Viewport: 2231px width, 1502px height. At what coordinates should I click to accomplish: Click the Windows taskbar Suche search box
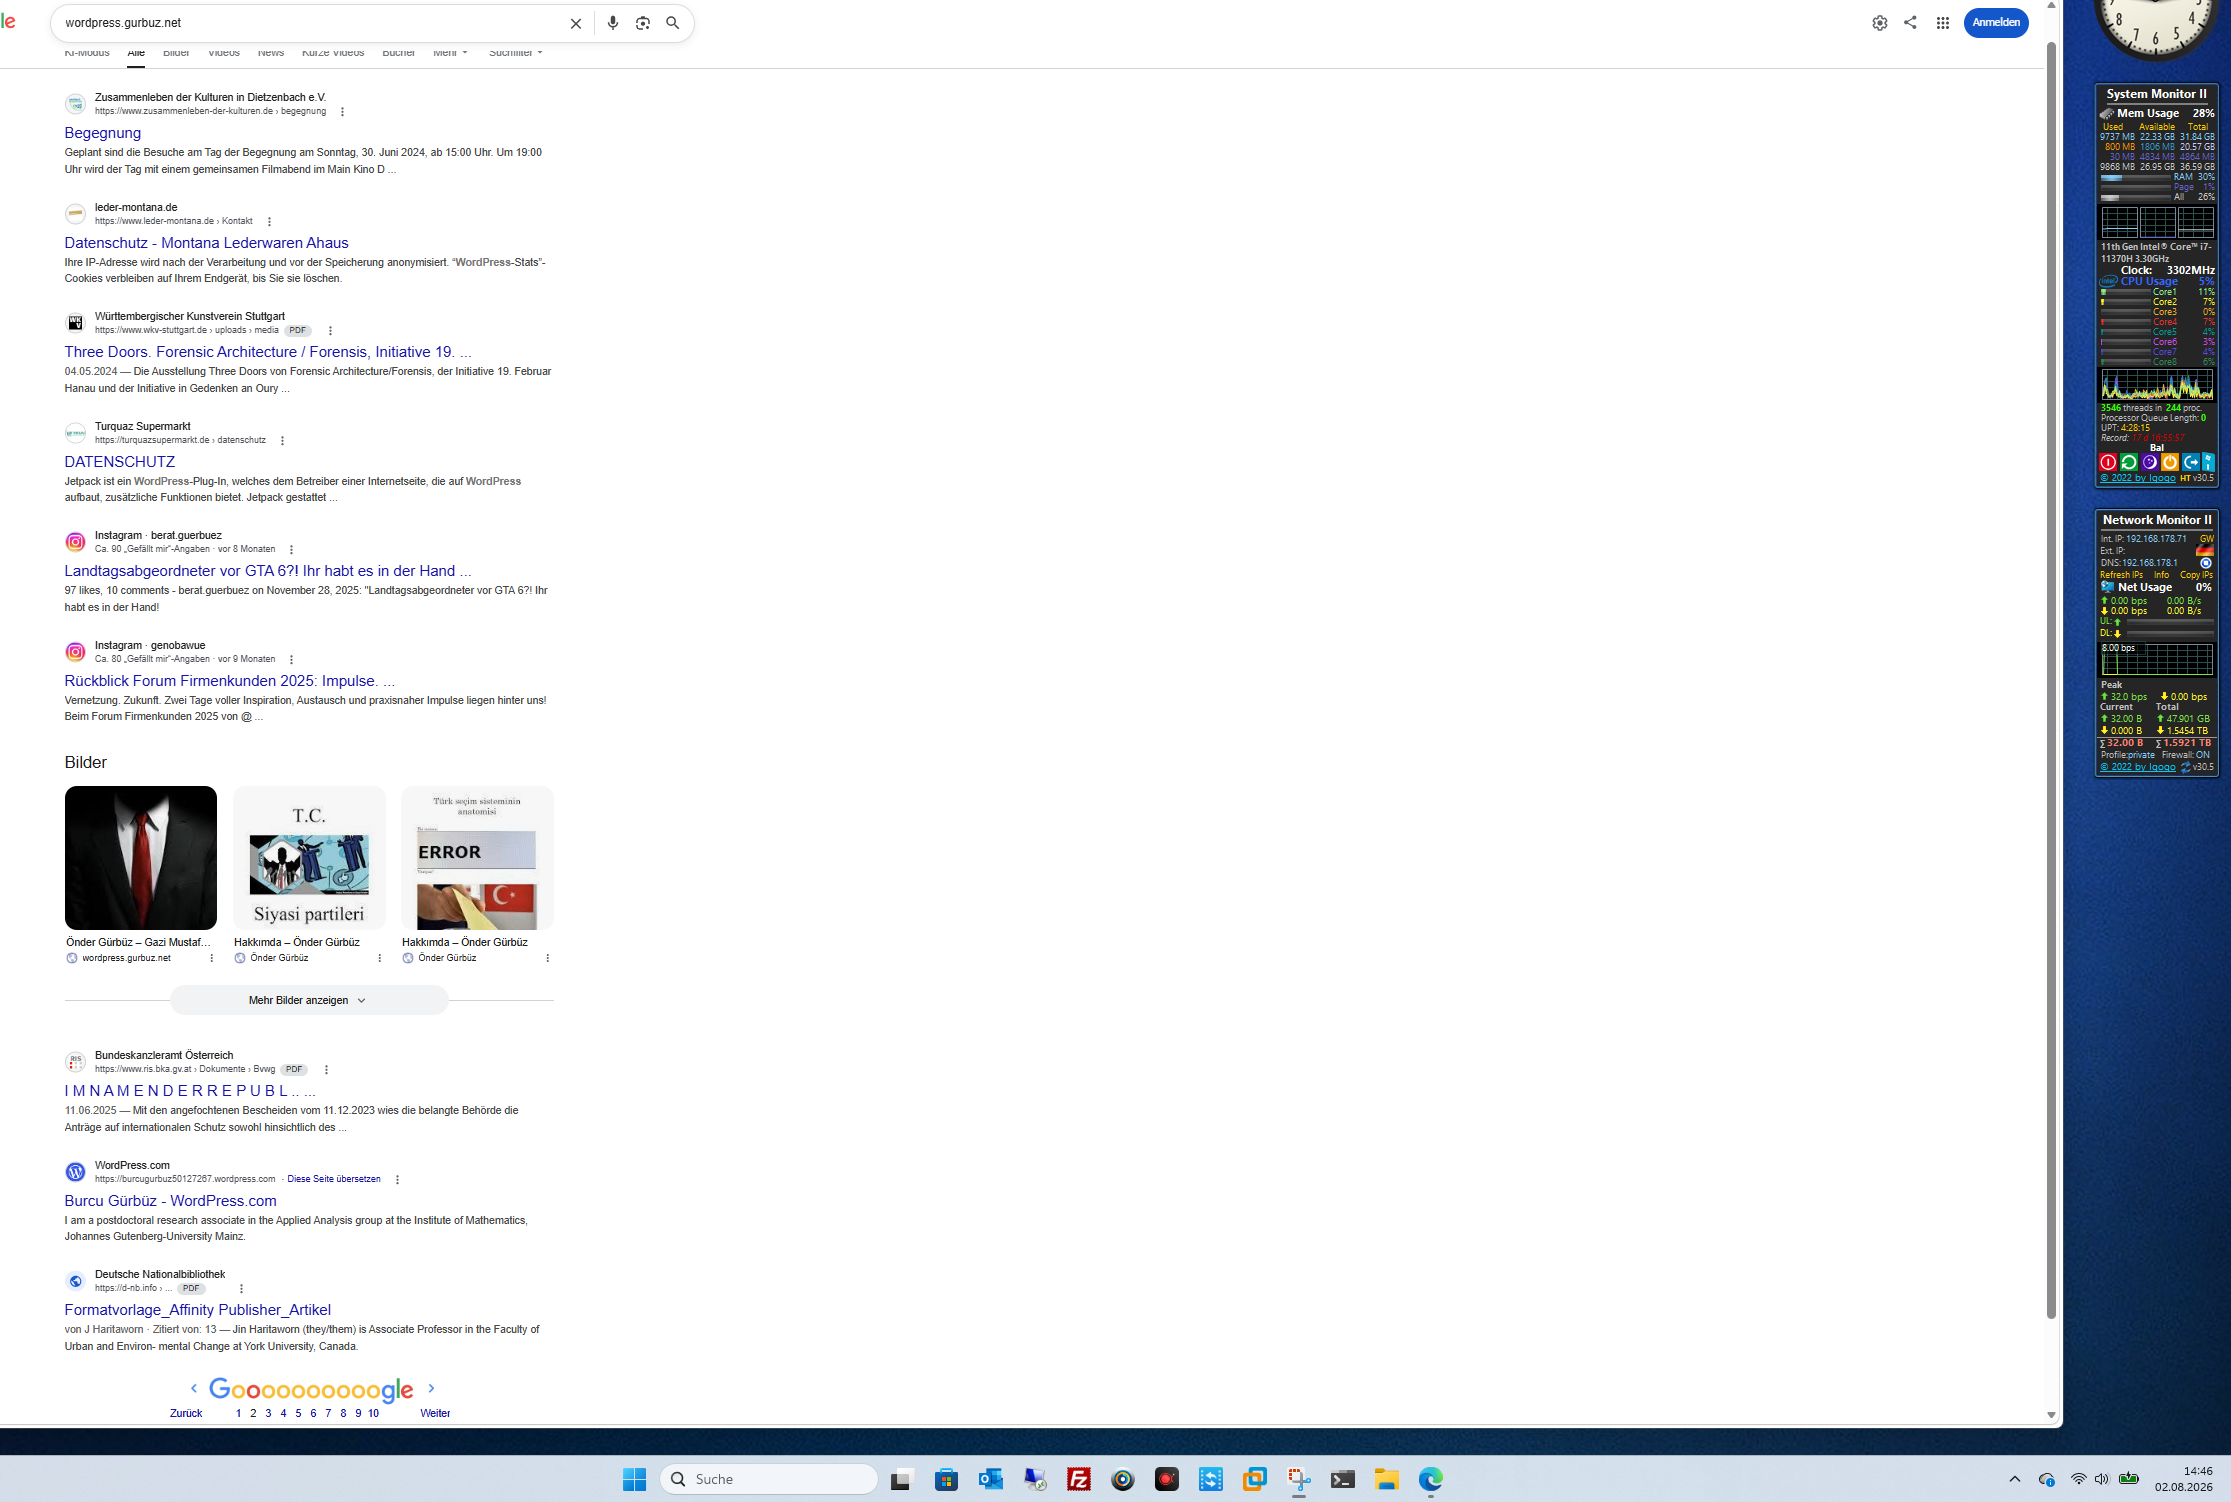tap(768, 1479)
